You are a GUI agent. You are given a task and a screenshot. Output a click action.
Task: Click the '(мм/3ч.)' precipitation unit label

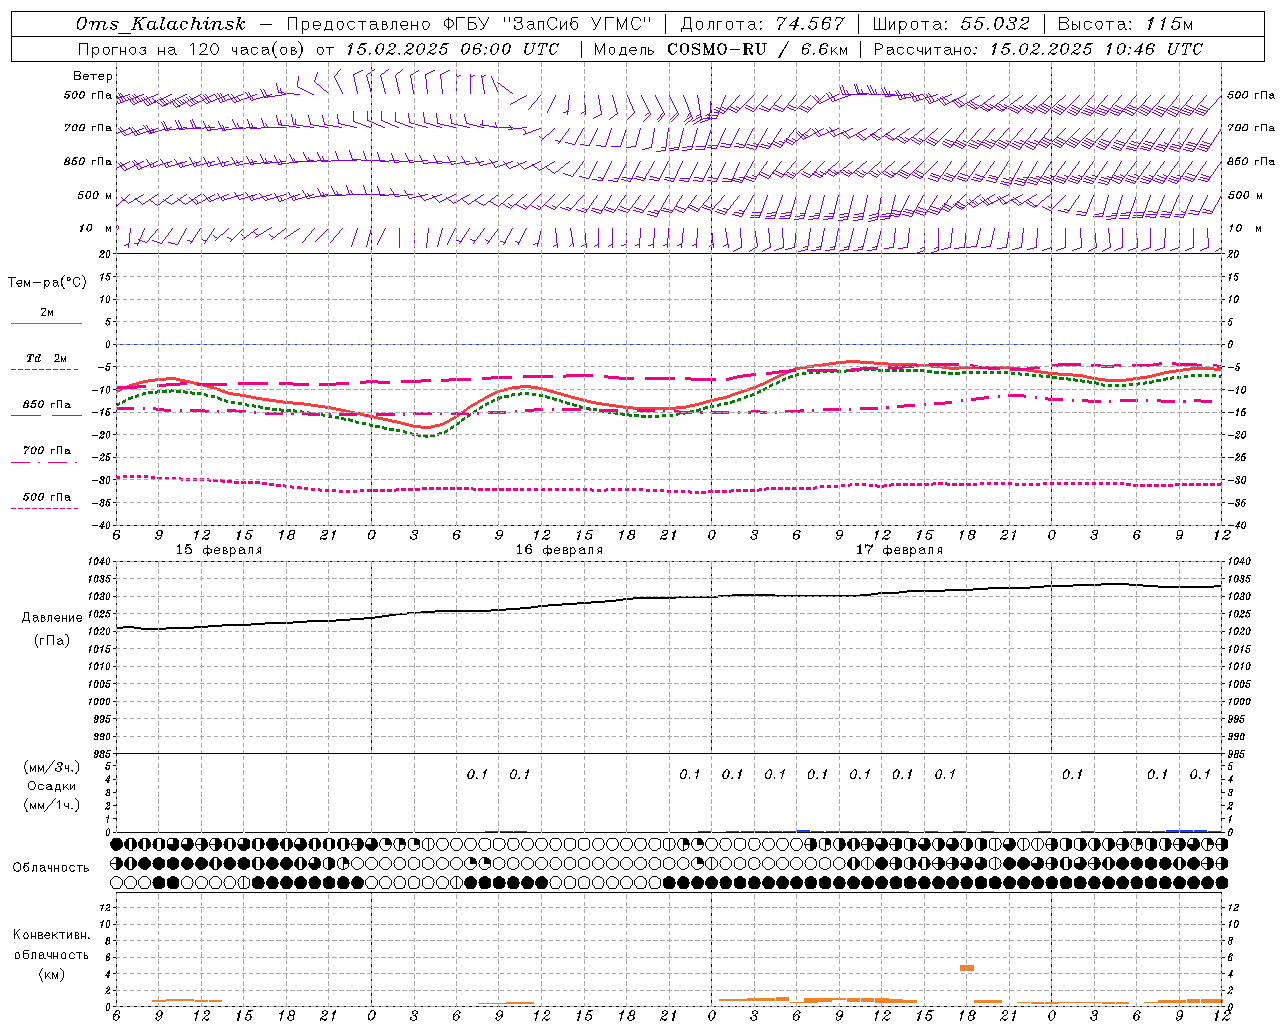pos(53,767)
